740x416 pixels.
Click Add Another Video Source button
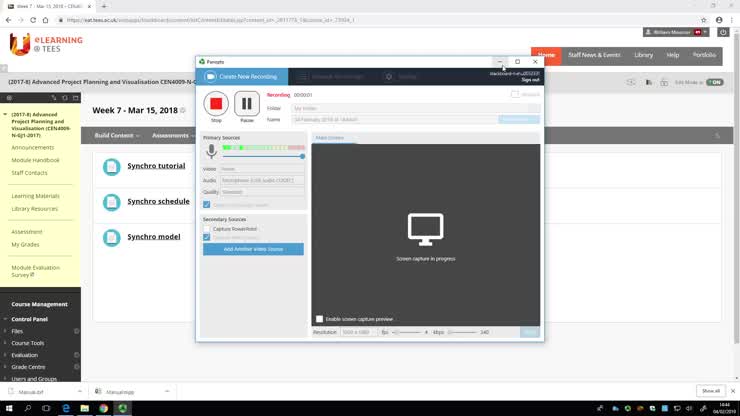click(x=253, y=248)
